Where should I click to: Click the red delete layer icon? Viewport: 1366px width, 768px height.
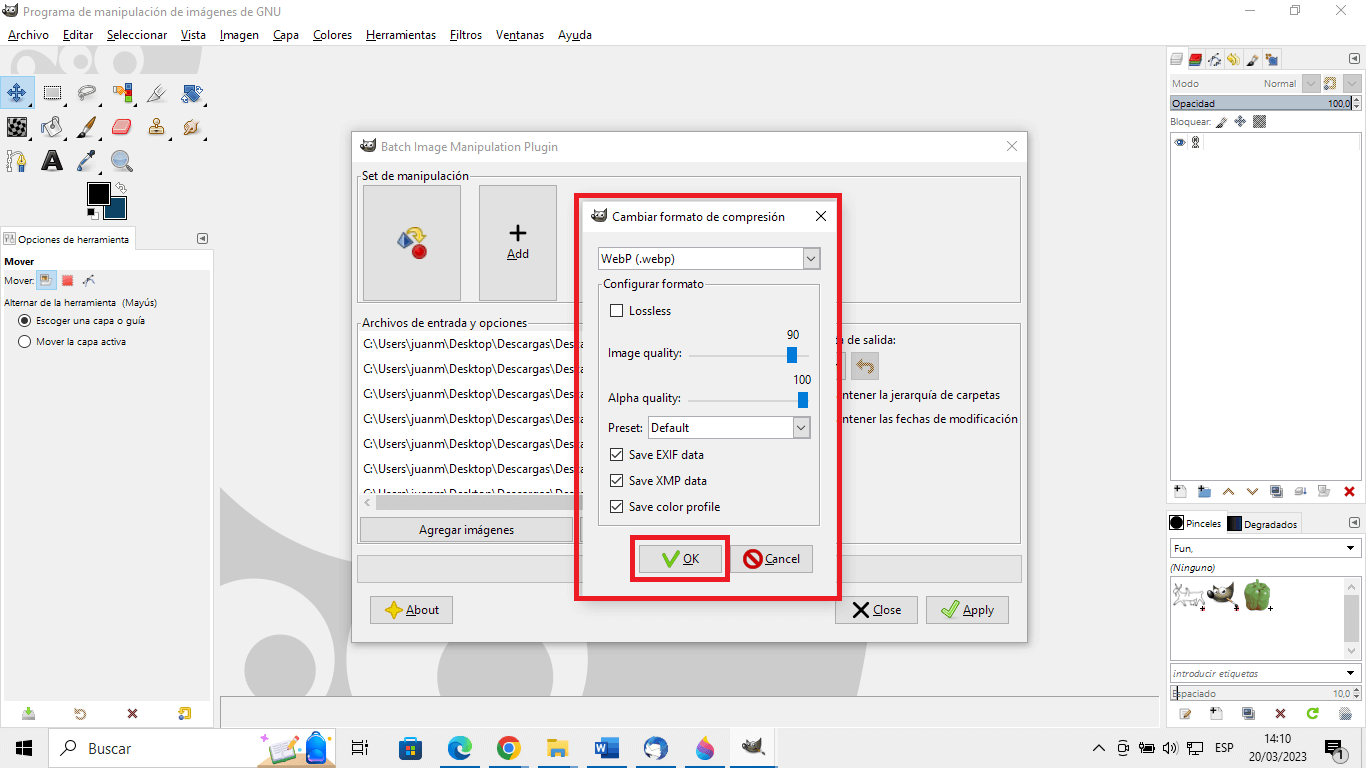pos(1349,491)
